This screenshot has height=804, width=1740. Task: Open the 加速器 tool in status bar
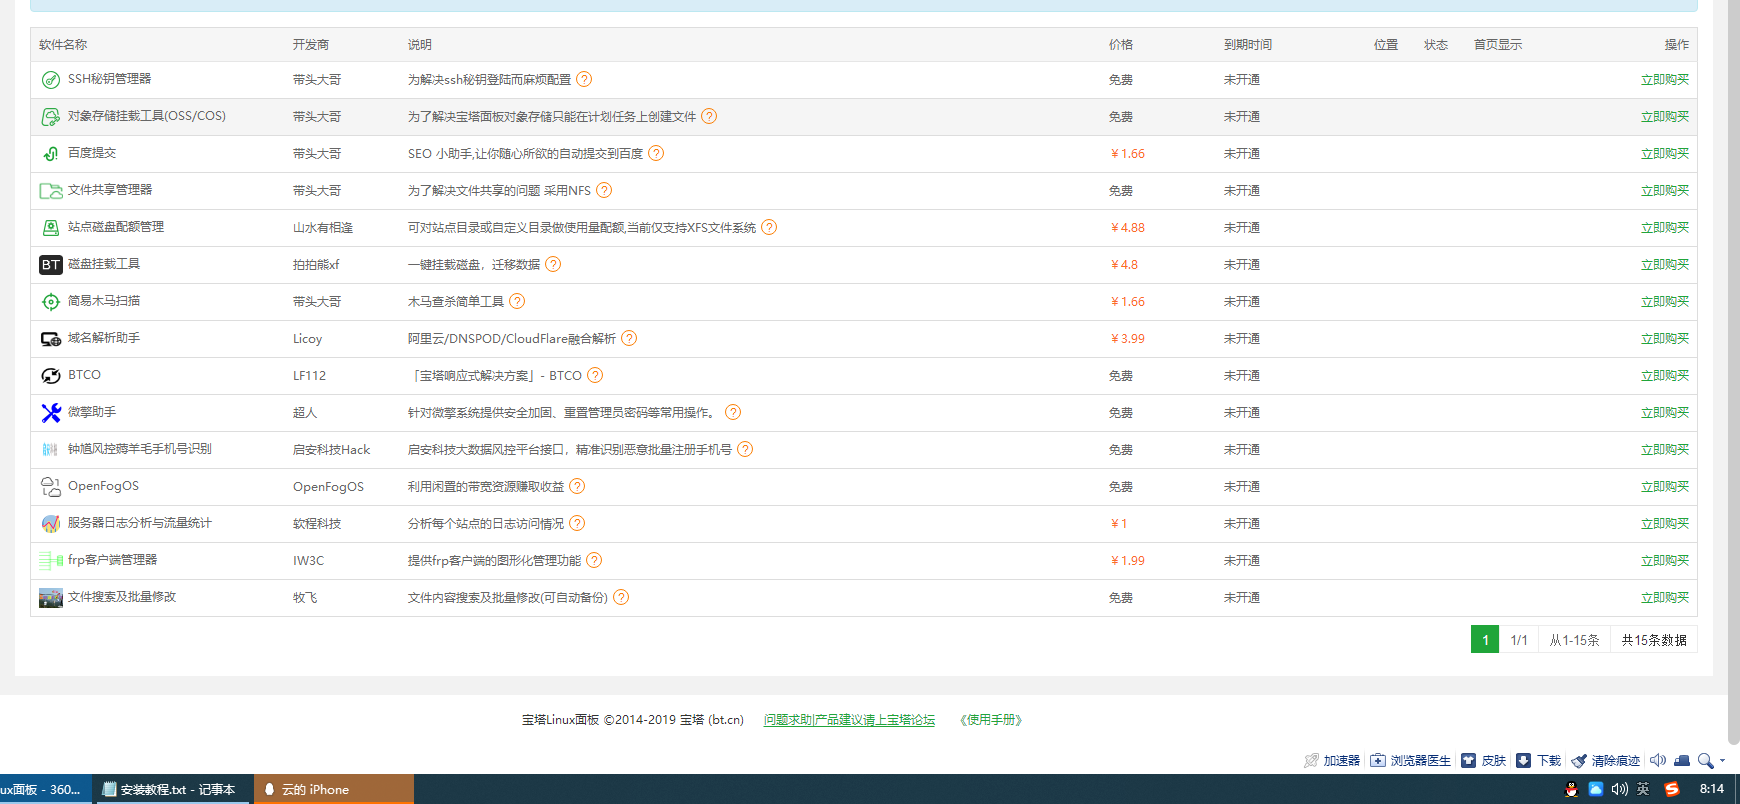1332,760
